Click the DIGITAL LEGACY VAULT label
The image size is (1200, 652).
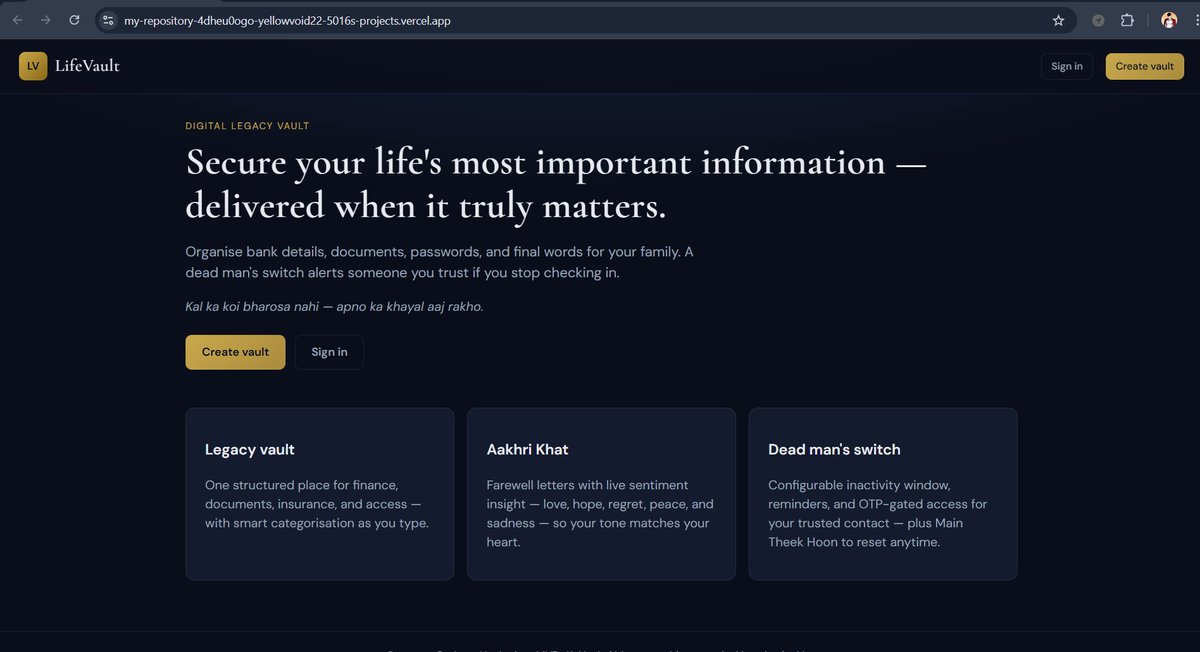(247, 126)
